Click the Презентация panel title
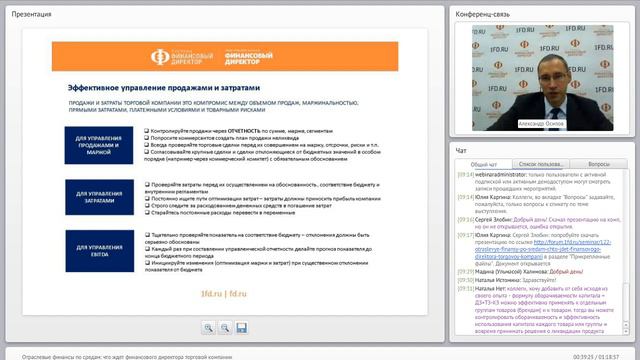Viewport: 640px width, 360px height. [31, 14]
